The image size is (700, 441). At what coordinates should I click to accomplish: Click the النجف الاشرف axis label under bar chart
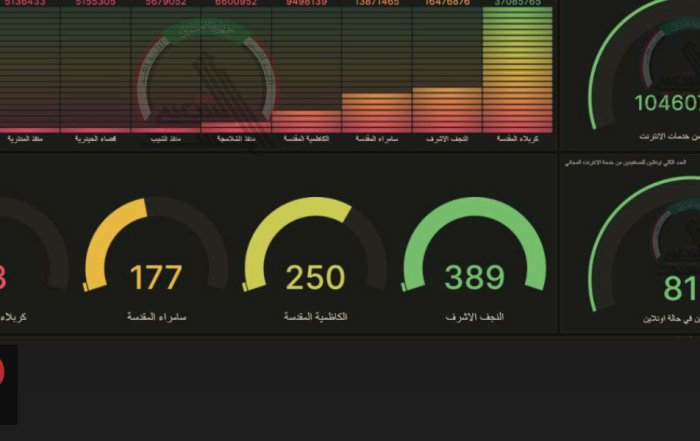pyautogui.click(x=447, y=139)
